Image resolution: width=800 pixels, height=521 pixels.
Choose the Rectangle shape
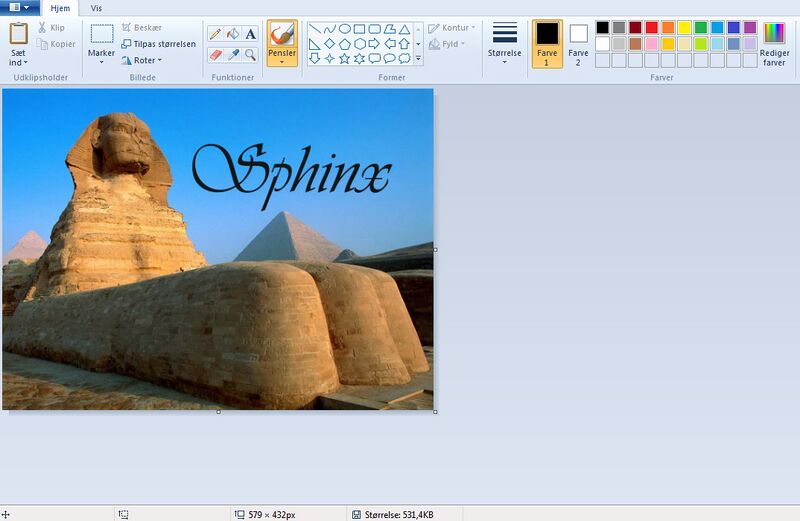[x=359, y=29]
